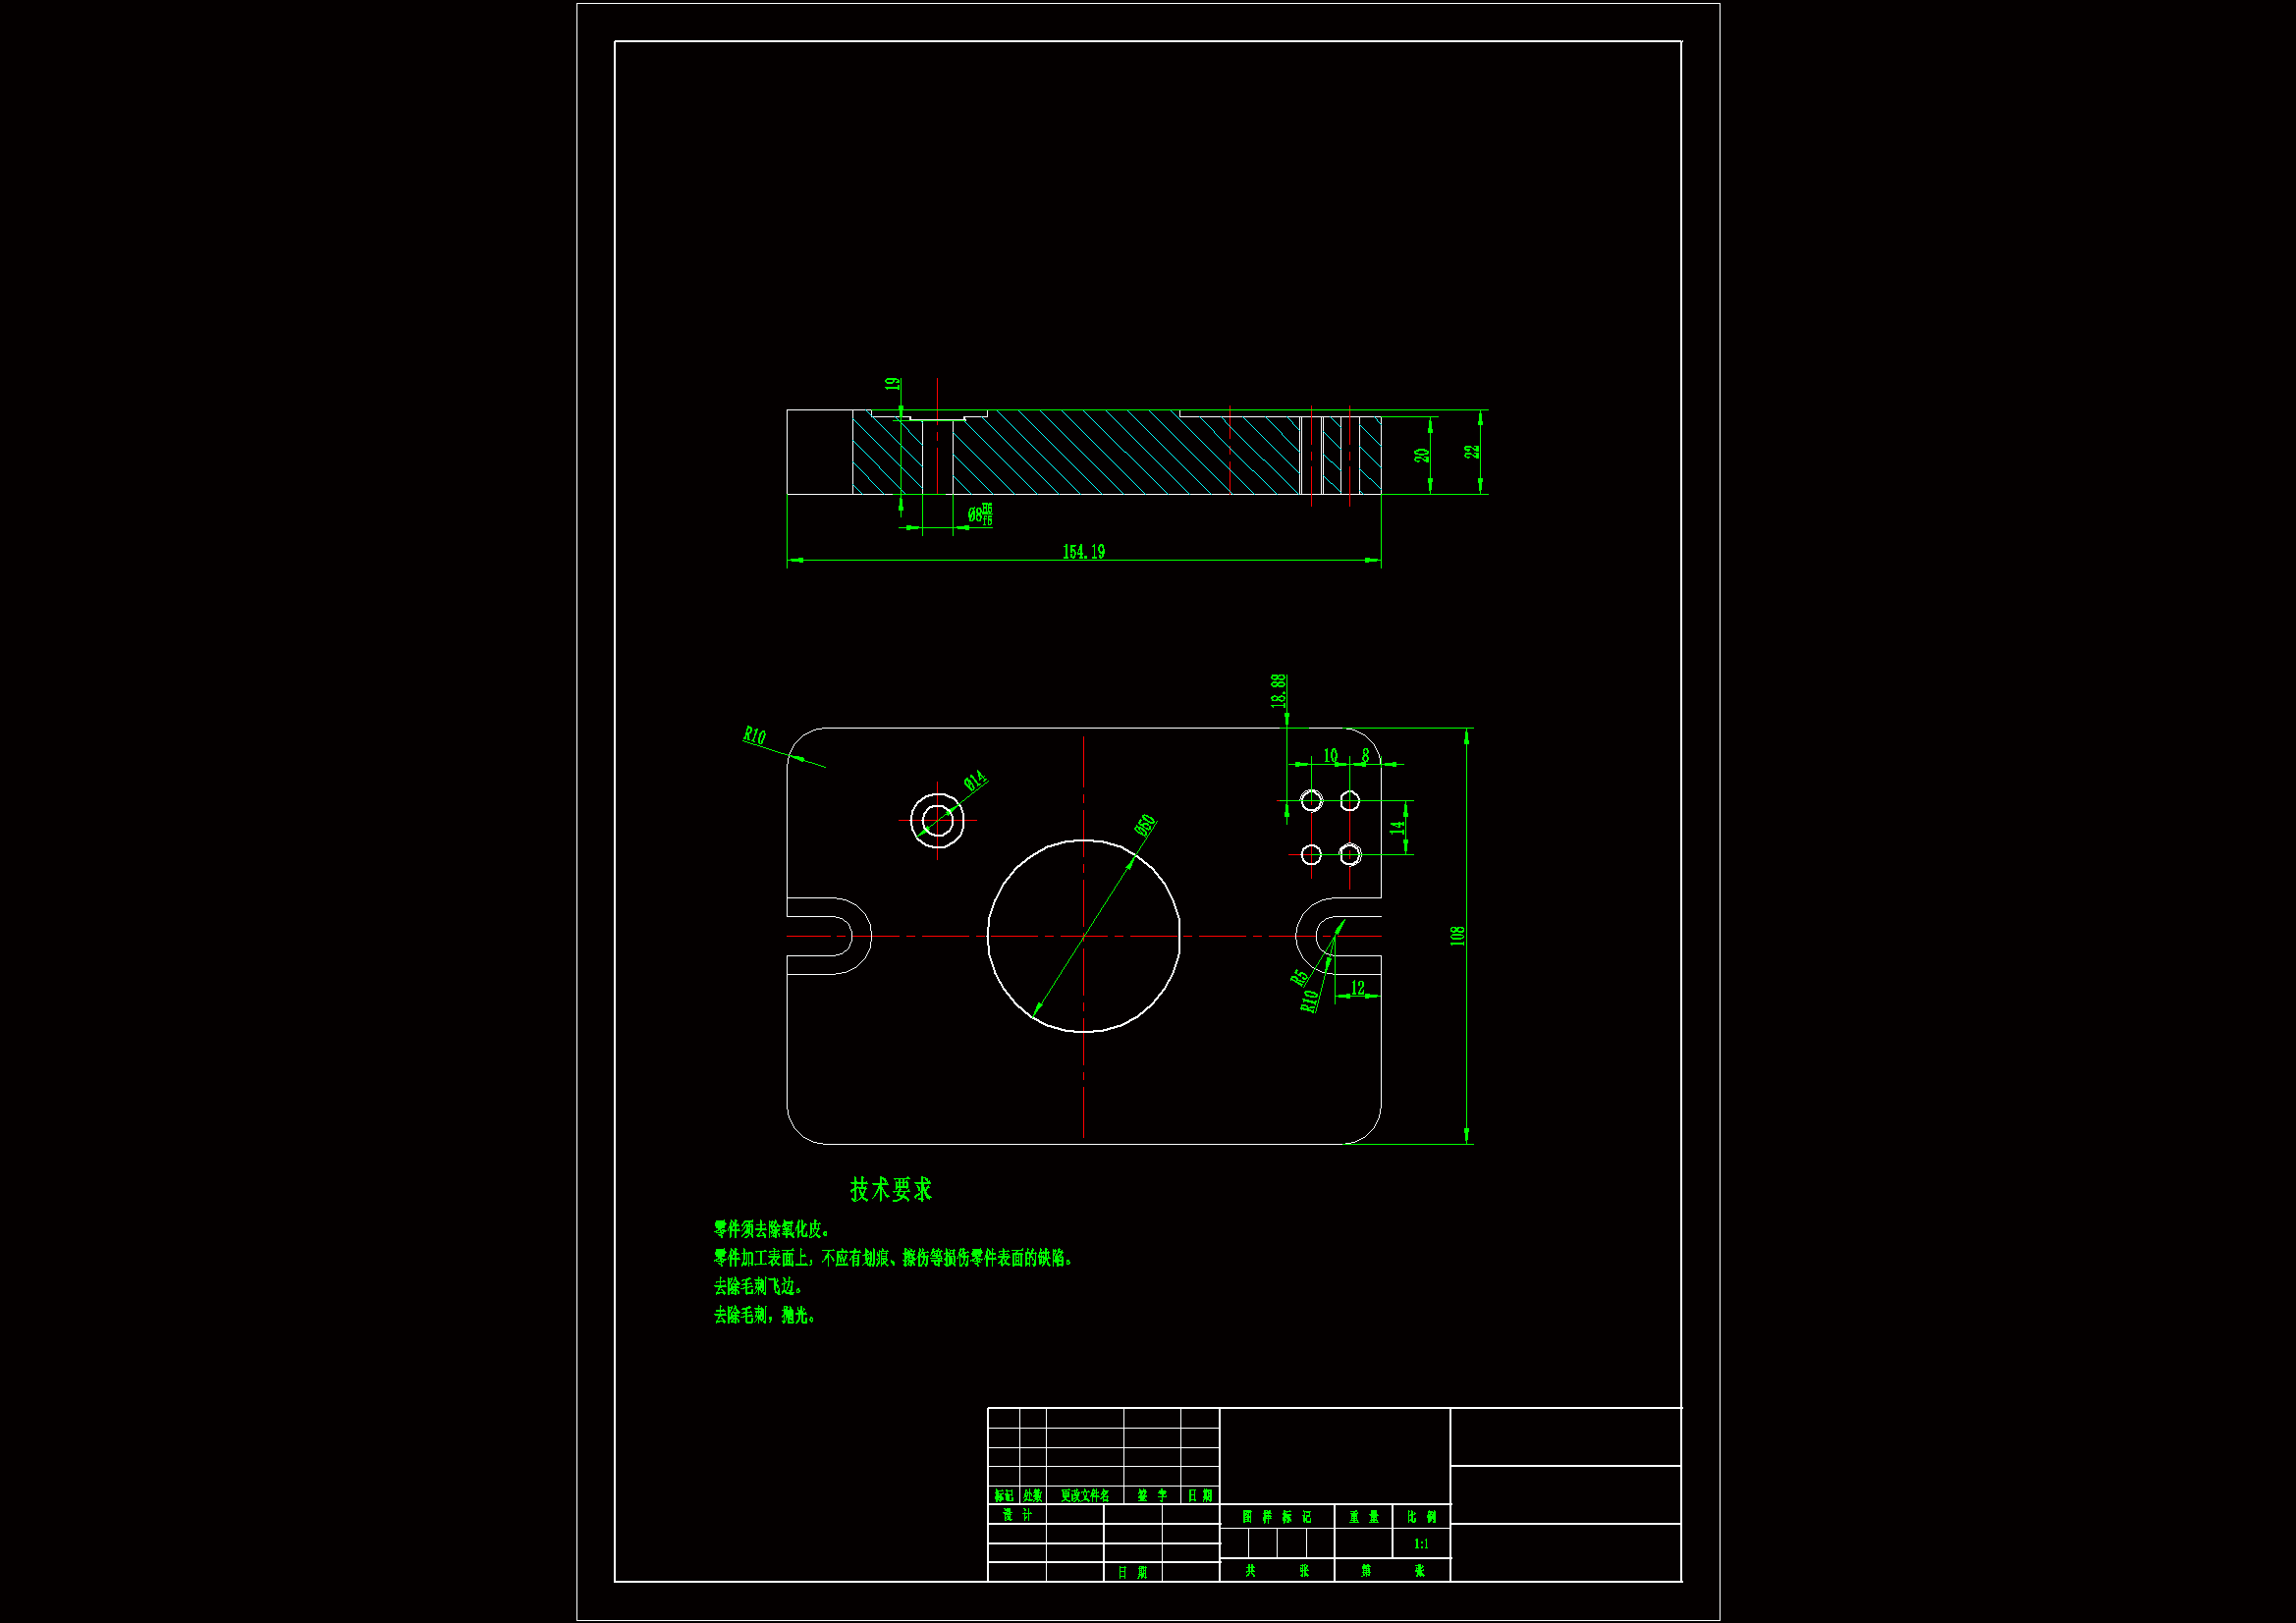Click the upper-left R10 radius label

pyautogui.click(x=754, y=736)
